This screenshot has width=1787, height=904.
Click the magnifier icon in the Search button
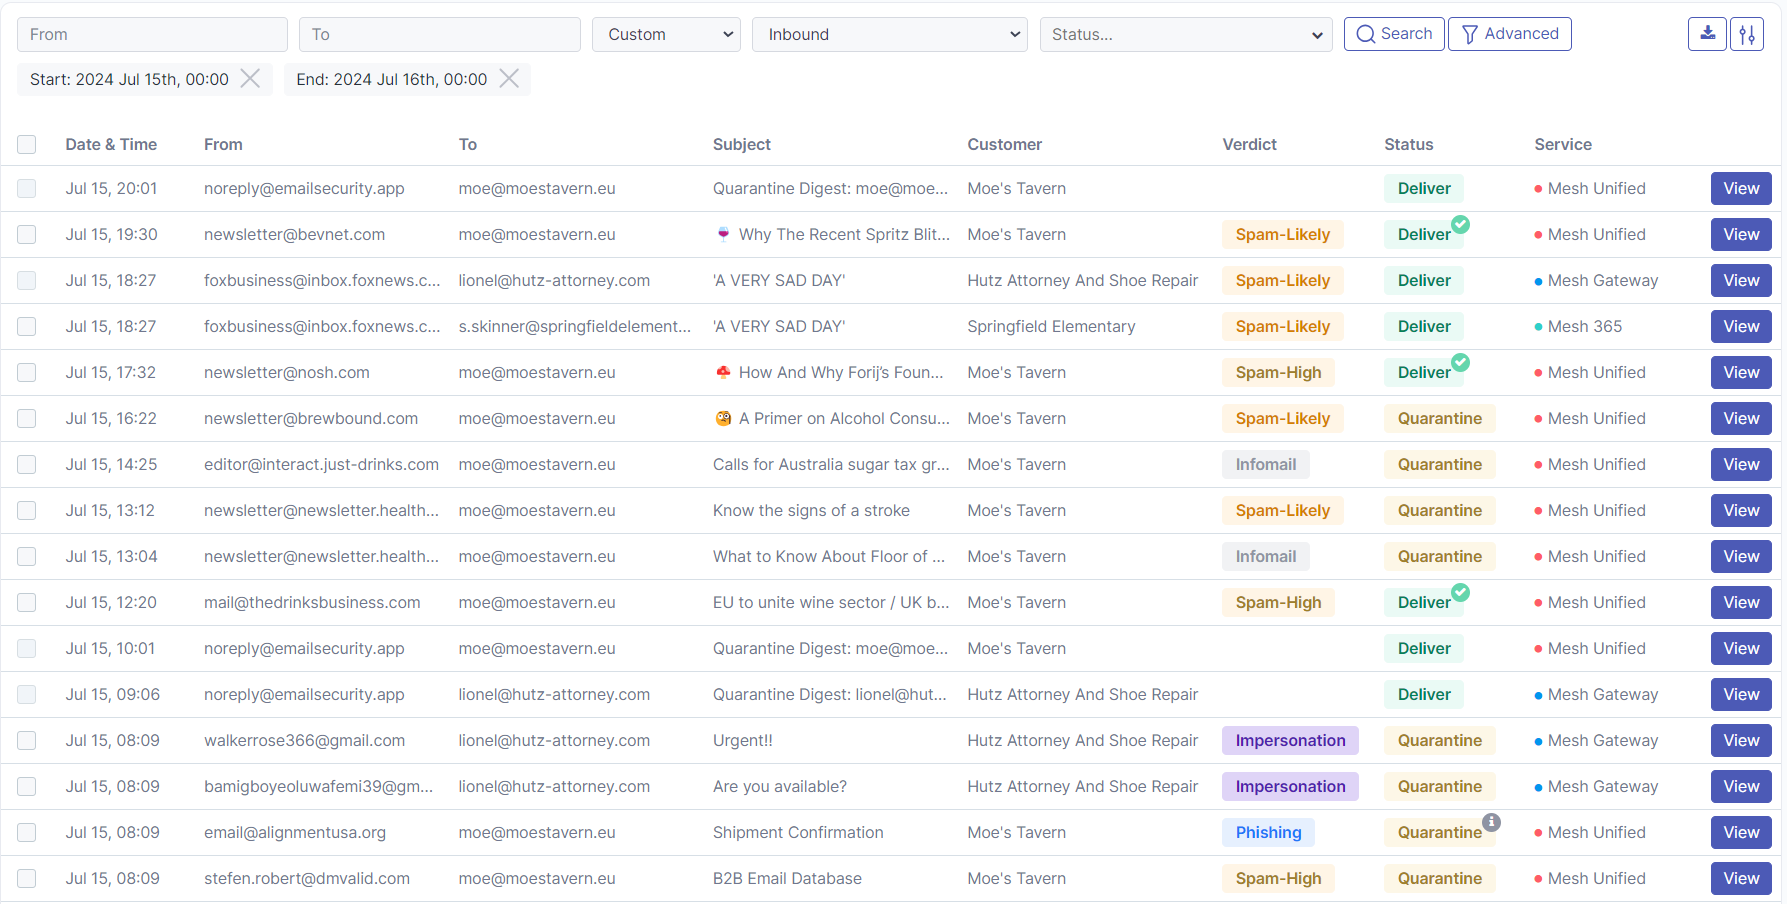point(1366,33)
